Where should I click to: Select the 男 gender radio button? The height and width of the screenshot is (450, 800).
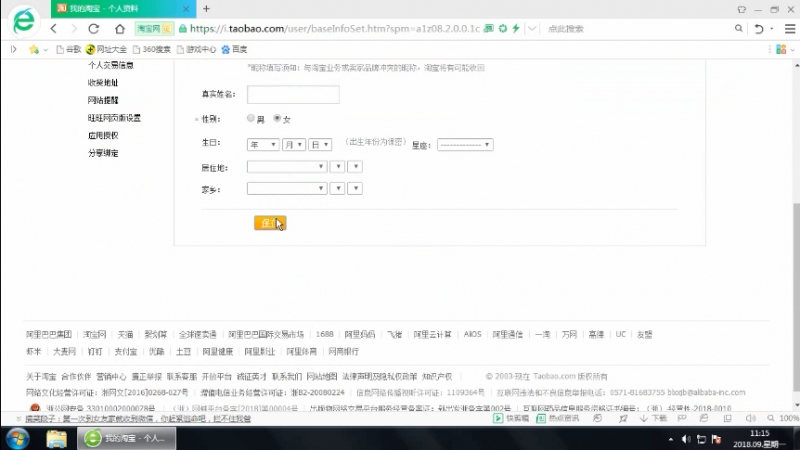251,118
